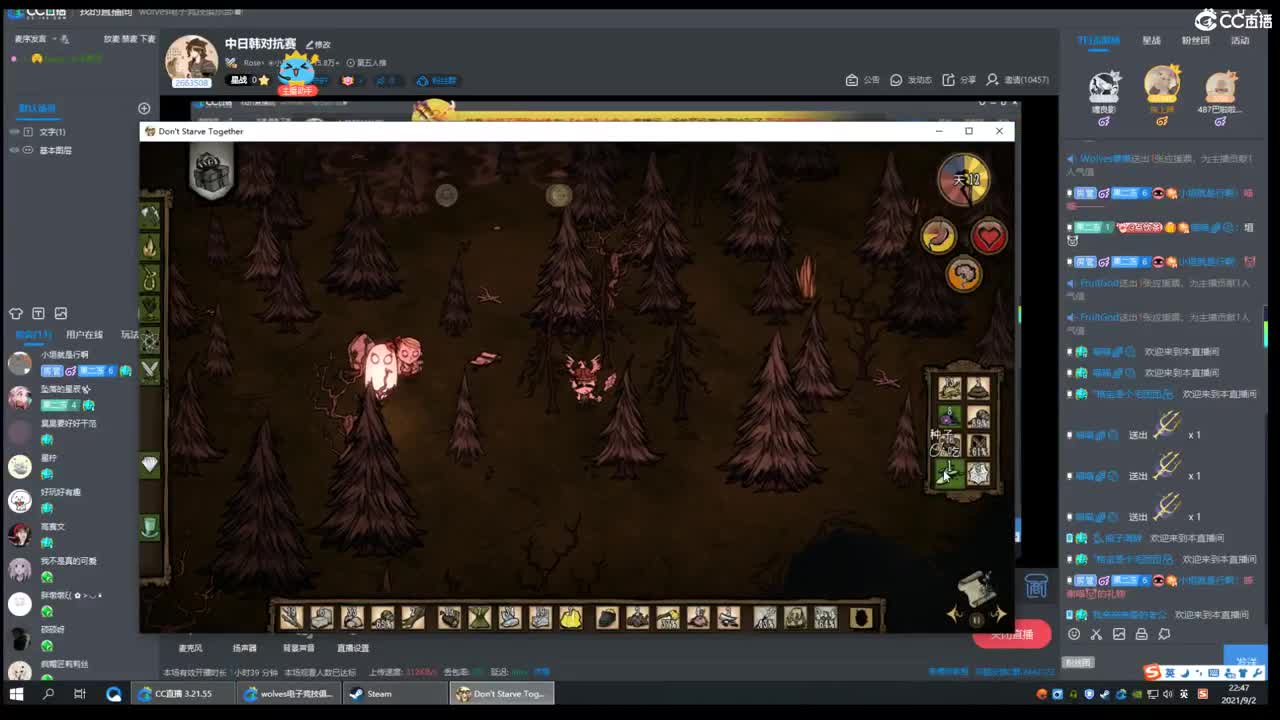Open the Task View taskbar icon
The width and height of the screenshot is (1280, 720).
(x=80, y=693)
